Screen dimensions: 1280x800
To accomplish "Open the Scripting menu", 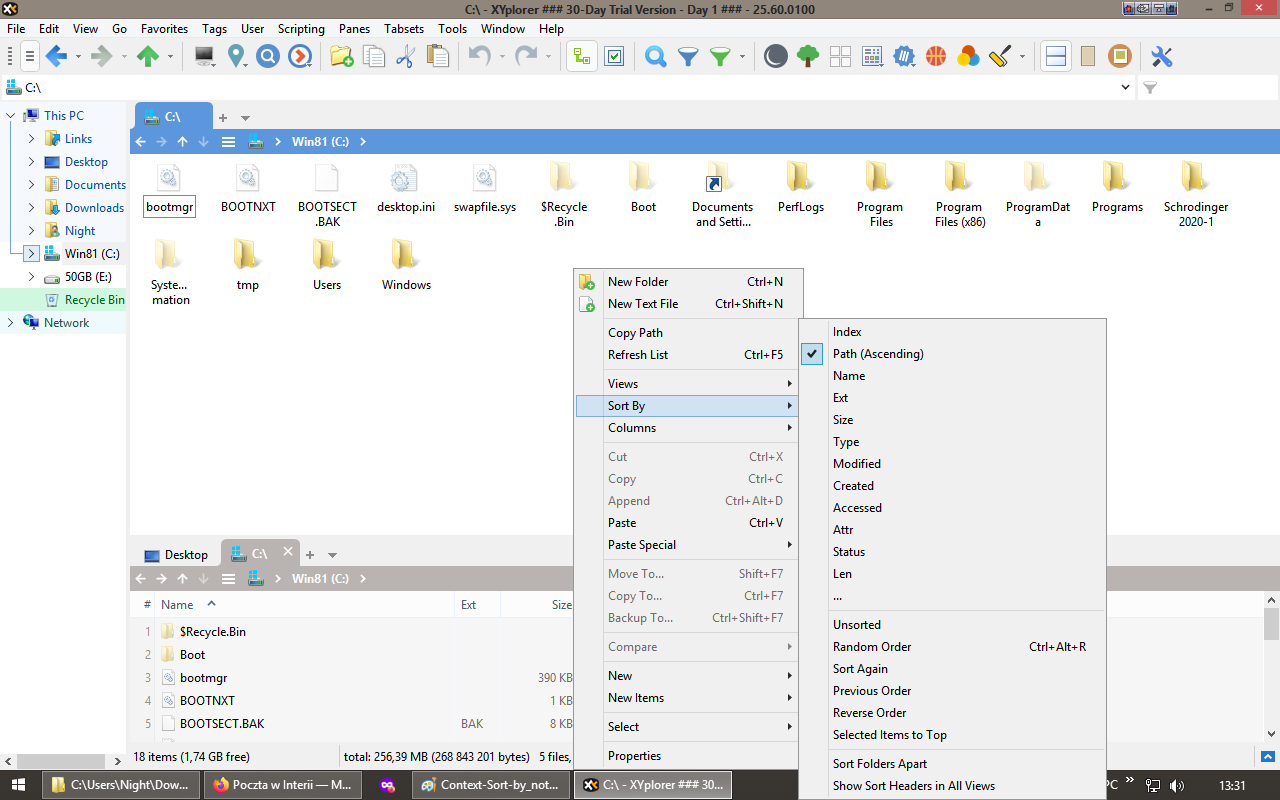I will click(x=301, y=29).
